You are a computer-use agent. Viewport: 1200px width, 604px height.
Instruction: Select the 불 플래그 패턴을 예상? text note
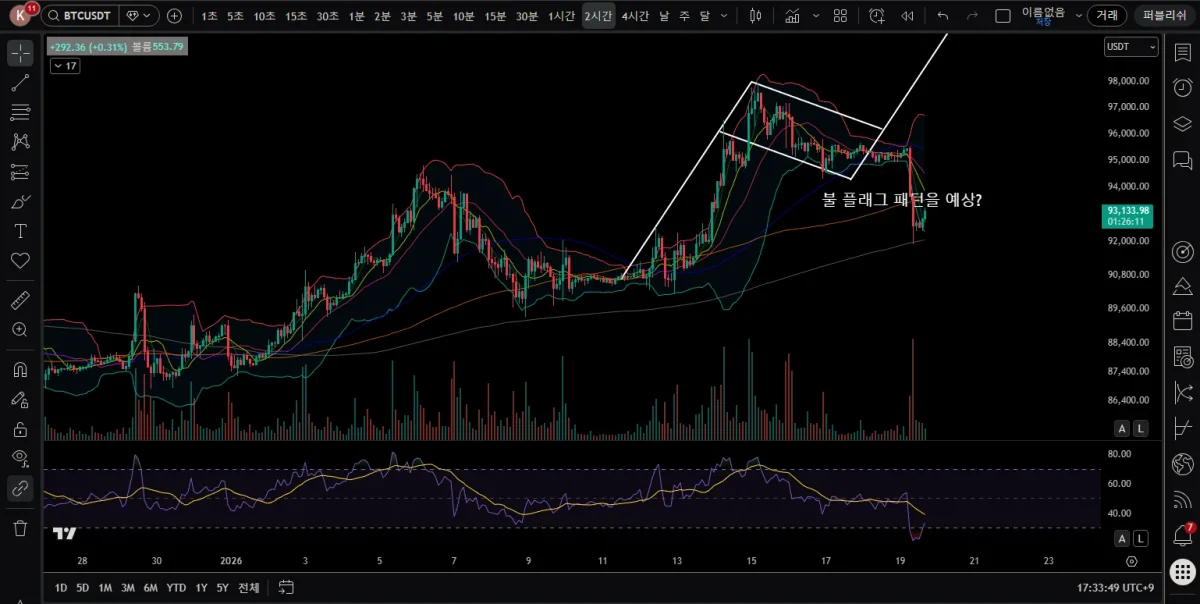click(x=901, y=199)
